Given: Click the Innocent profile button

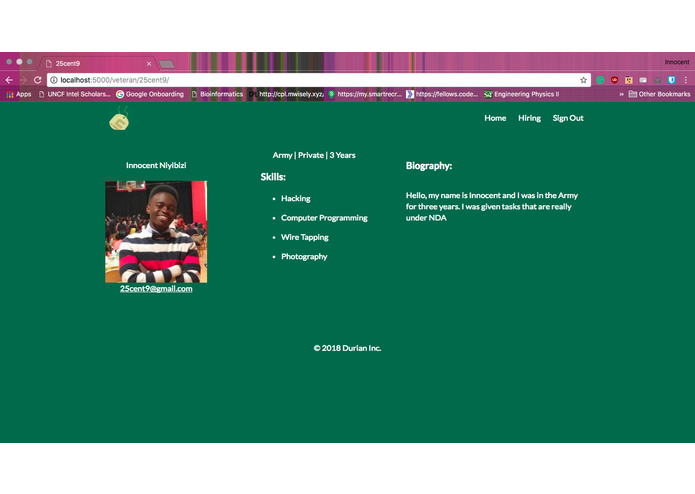Looking at the screenshot, I should [676, 62].
